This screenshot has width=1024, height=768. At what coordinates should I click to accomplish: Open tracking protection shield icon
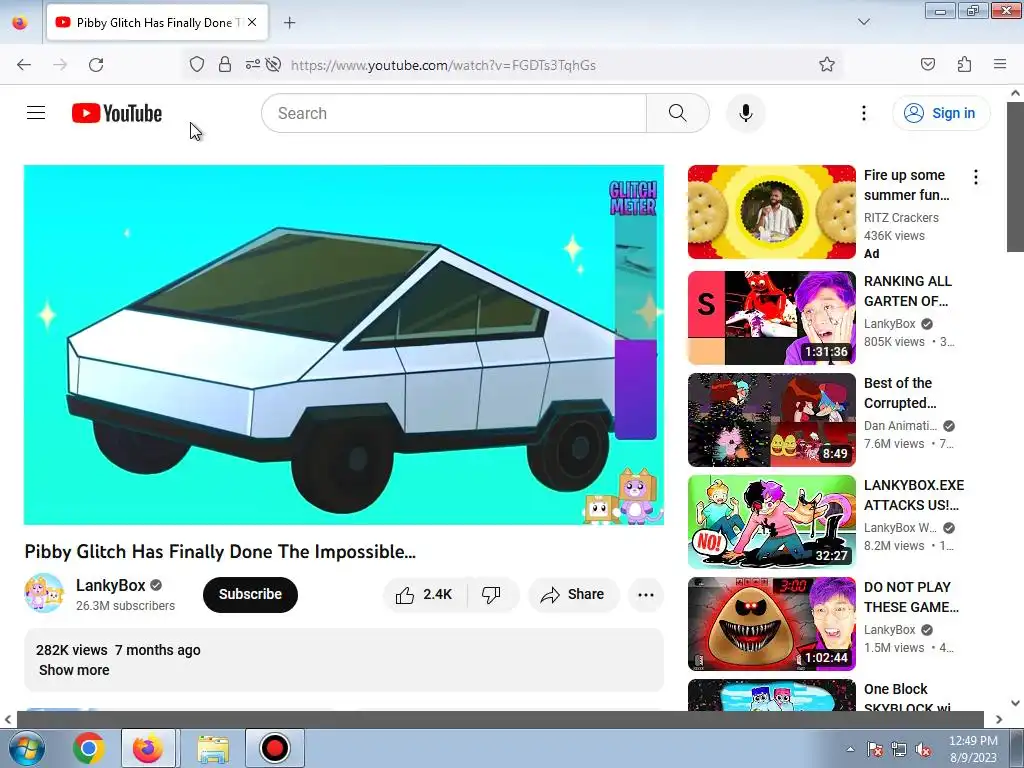(197, 64)
